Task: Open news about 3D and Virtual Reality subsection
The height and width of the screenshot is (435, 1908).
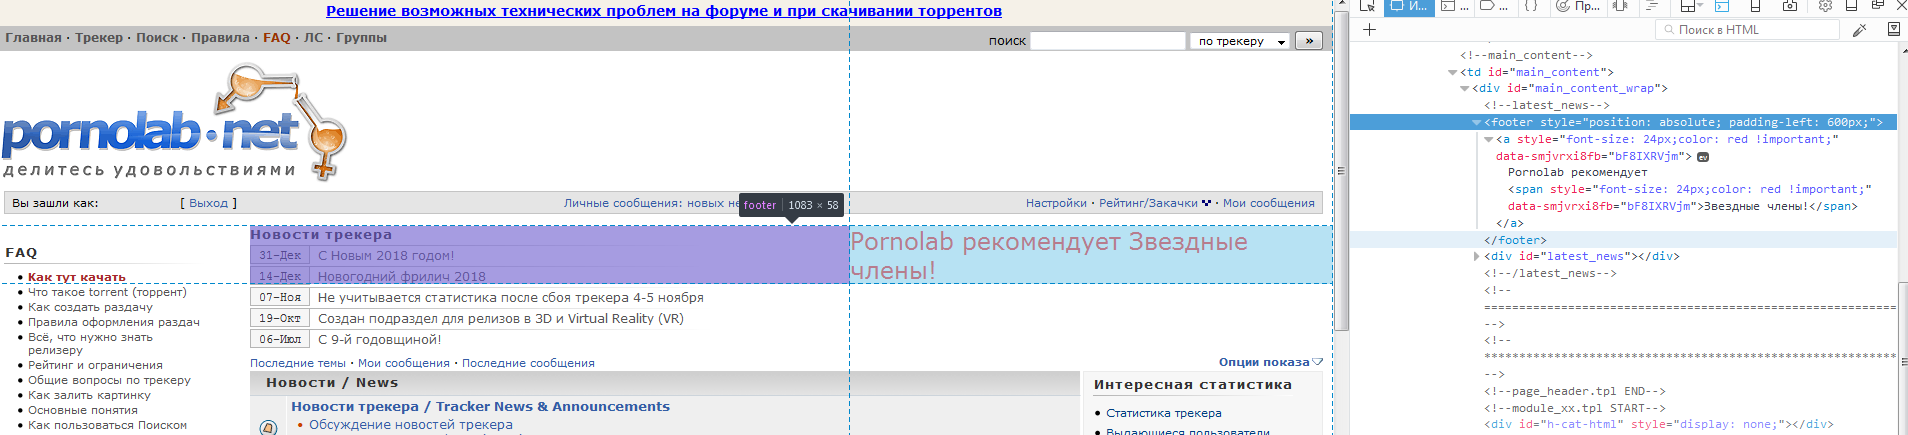Action: [x=501, y=319]
